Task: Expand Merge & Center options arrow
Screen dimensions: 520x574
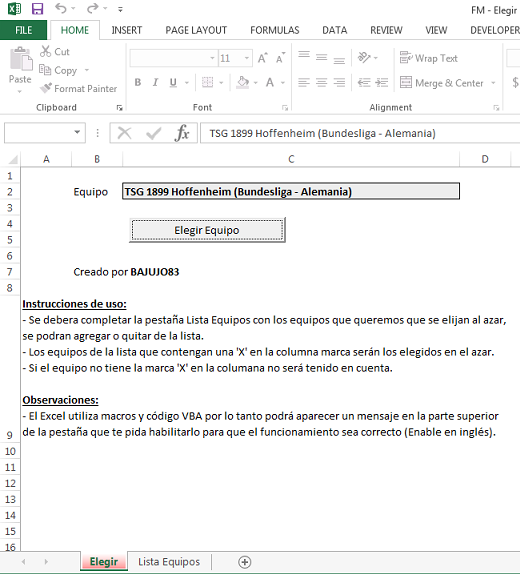Action: (493, 83)
